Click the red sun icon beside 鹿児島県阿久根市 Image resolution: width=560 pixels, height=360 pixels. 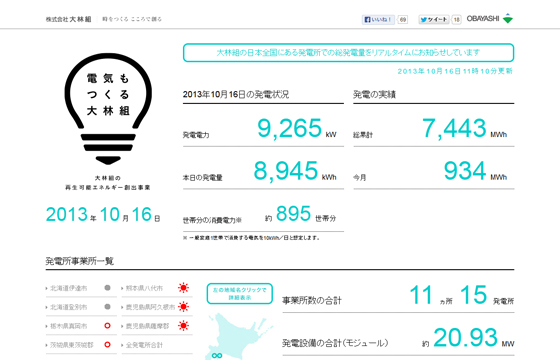pyautogui.click(x=183, y=307)
